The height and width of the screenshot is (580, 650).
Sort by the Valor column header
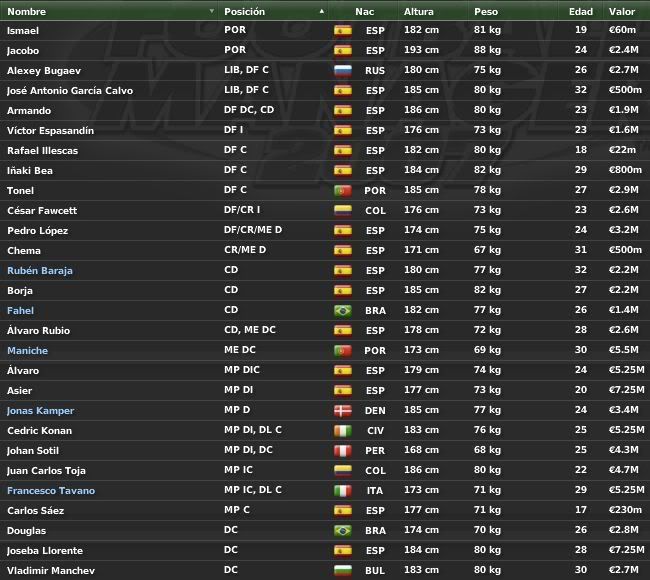[x=622, y=11]
